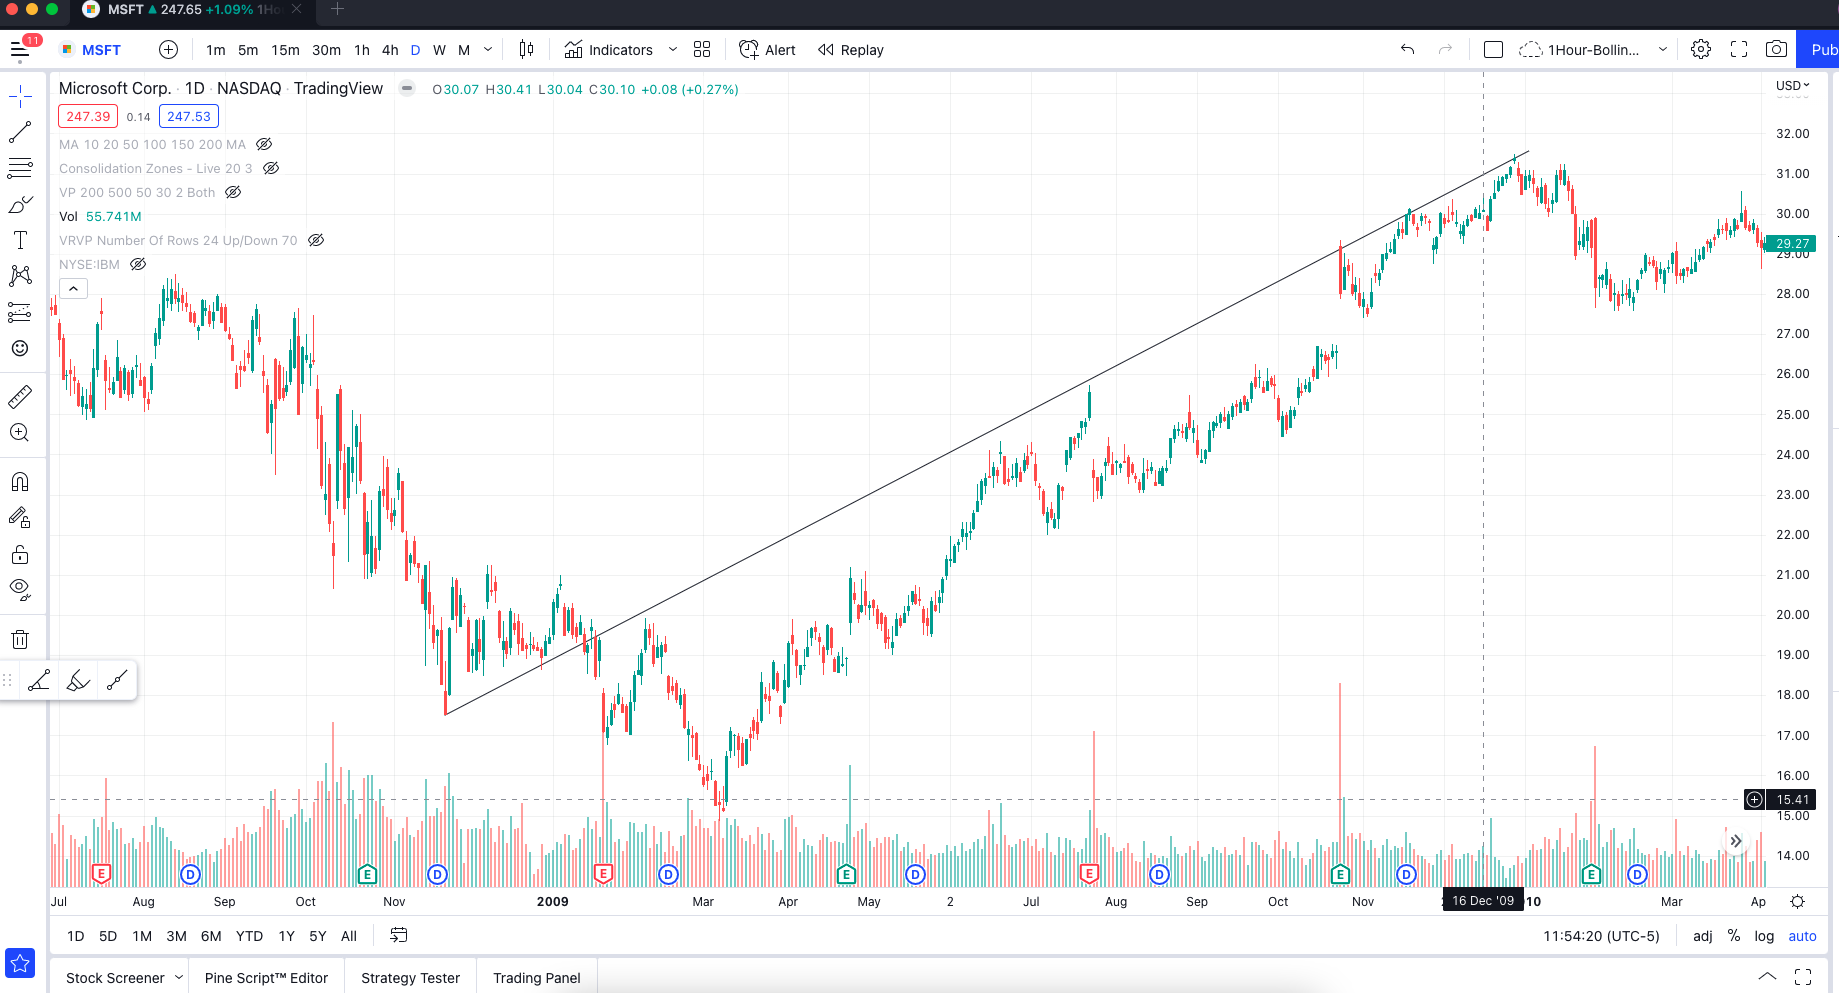Open the Pine Script Editor tab
Image resolution: width=1839 pixels, height=993 pixels.
(x=266, y=978)
